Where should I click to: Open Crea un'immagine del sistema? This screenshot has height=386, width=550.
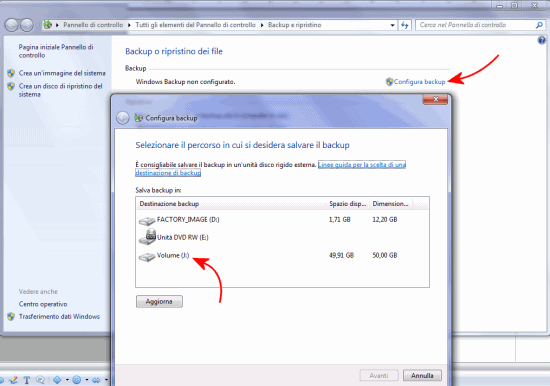point(62,73)
